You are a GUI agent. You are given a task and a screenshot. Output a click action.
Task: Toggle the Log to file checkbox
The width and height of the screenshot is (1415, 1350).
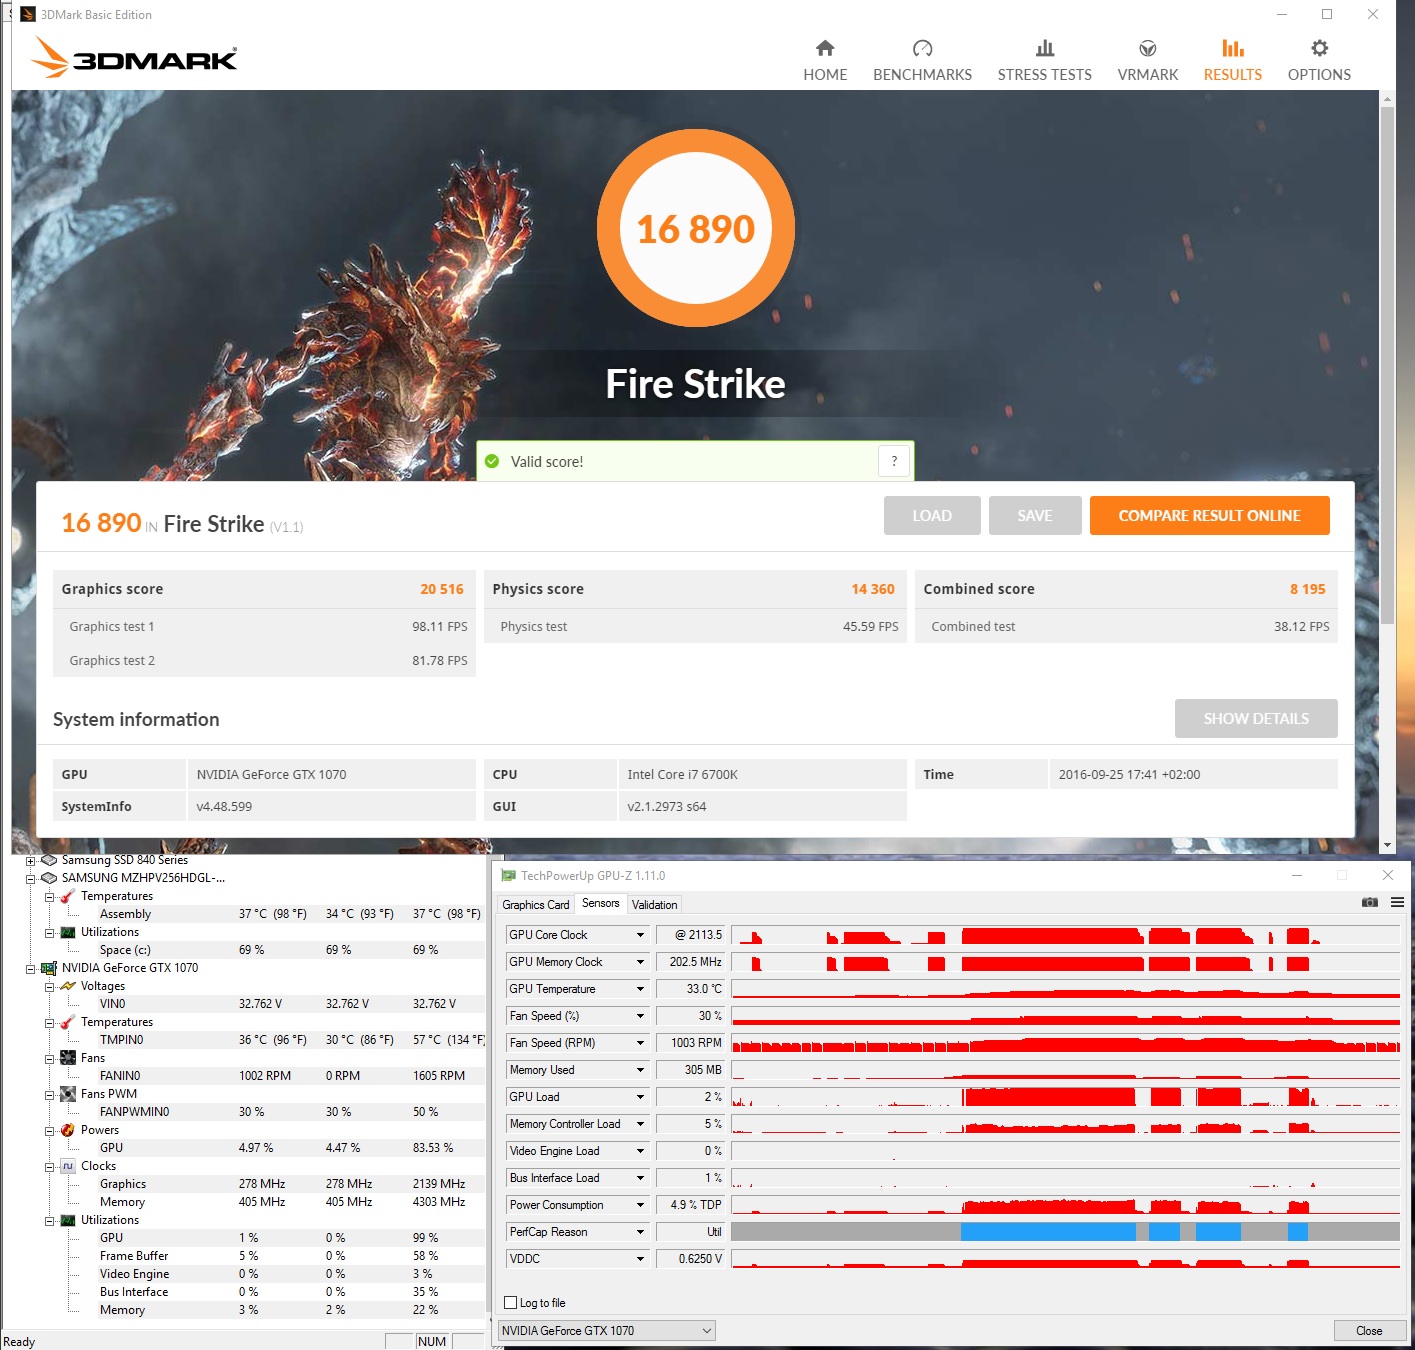(x=511, y=1303)
